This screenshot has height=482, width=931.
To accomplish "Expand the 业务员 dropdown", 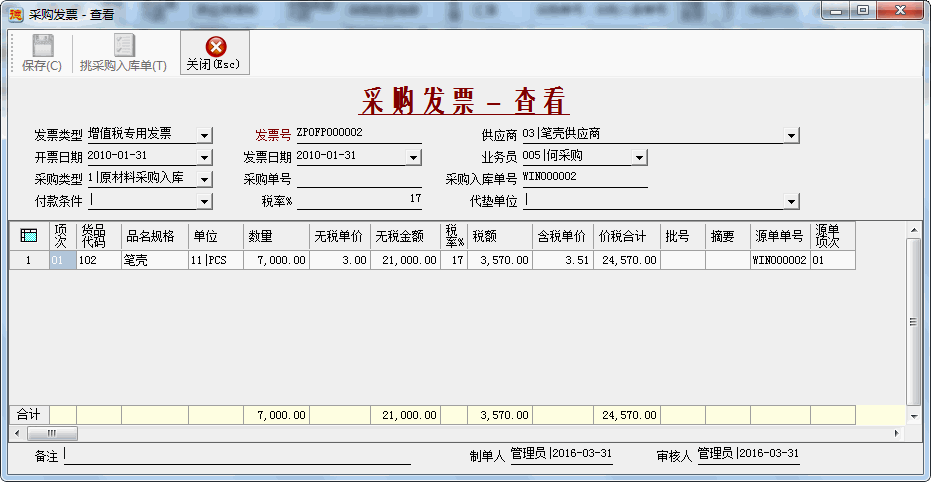I will tap(639, 157).
